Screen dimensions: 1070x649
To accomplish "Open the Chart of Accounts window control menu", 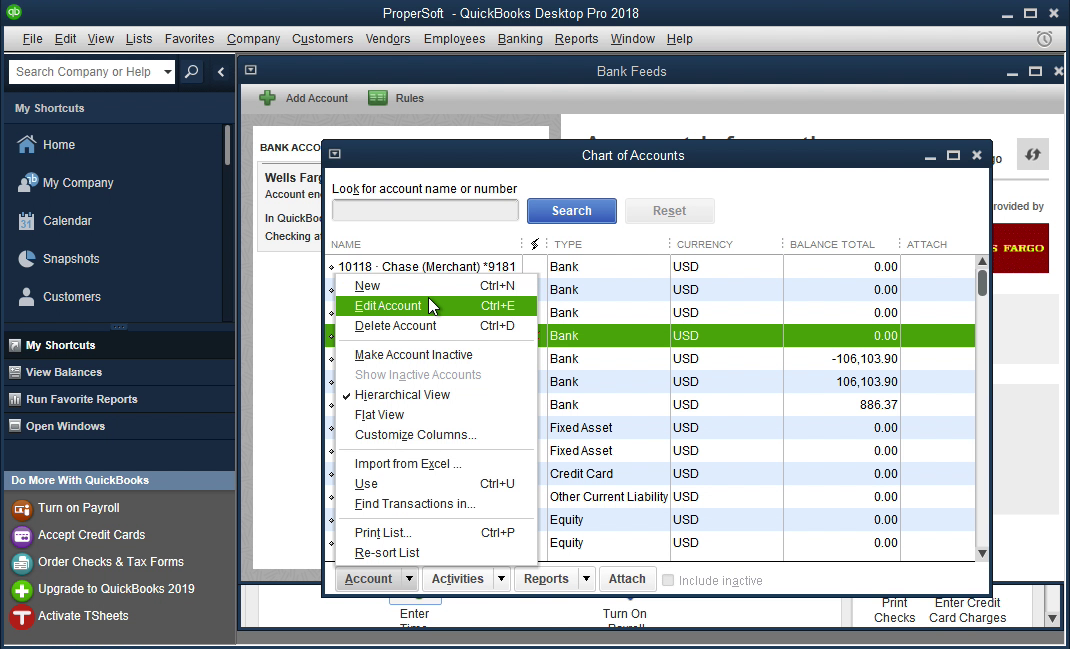I will [334, 154].
